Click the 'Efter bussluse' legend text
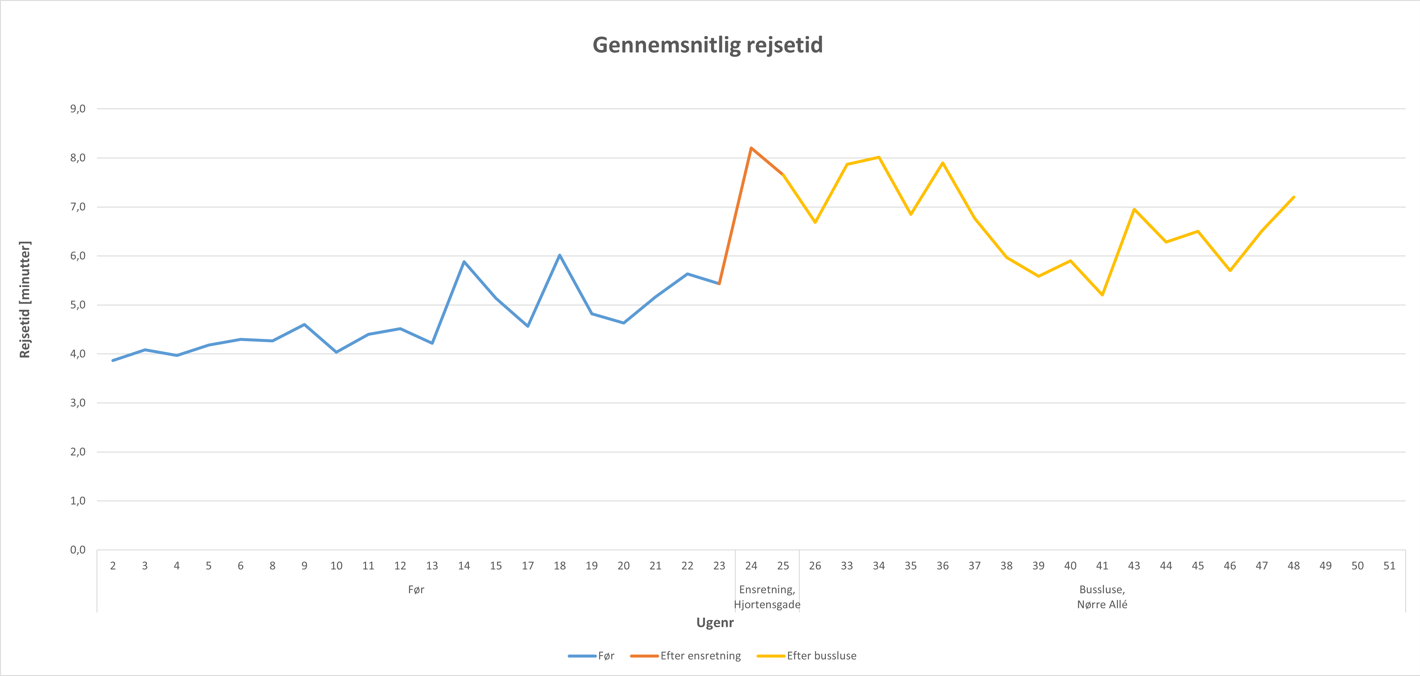1420x676 pixels. coord(821,656)
